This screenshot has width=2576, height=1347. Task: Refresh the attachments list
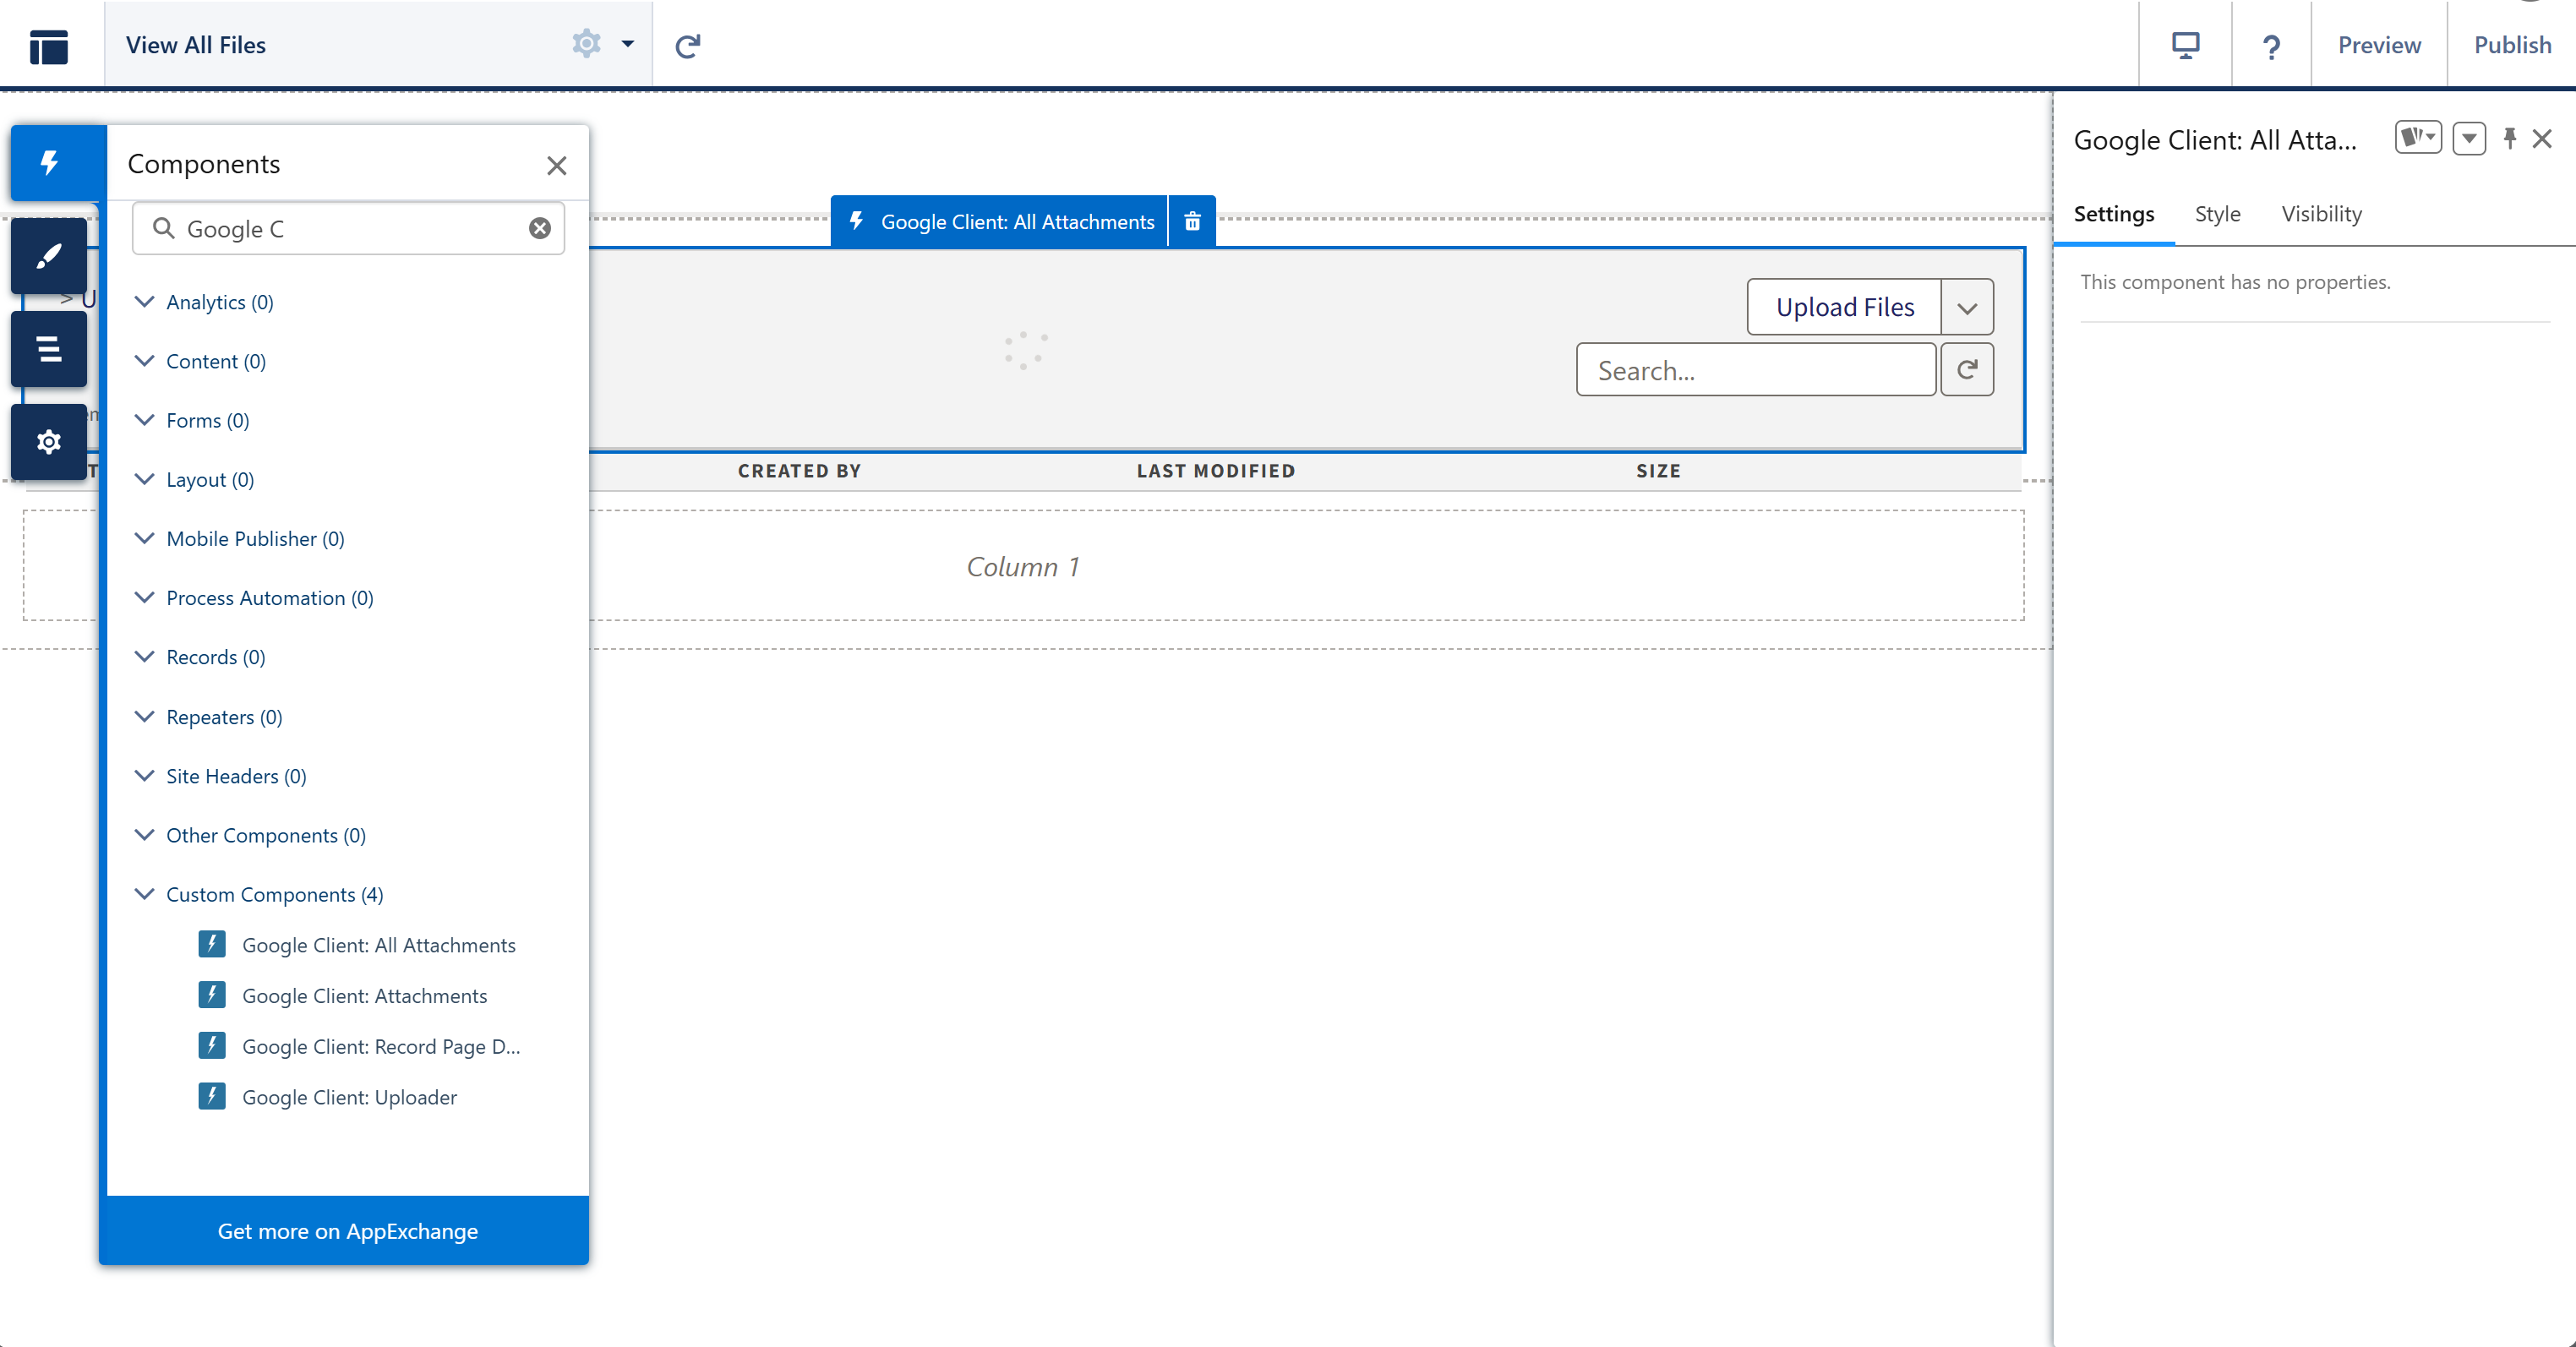click(x=1967, y=370)
